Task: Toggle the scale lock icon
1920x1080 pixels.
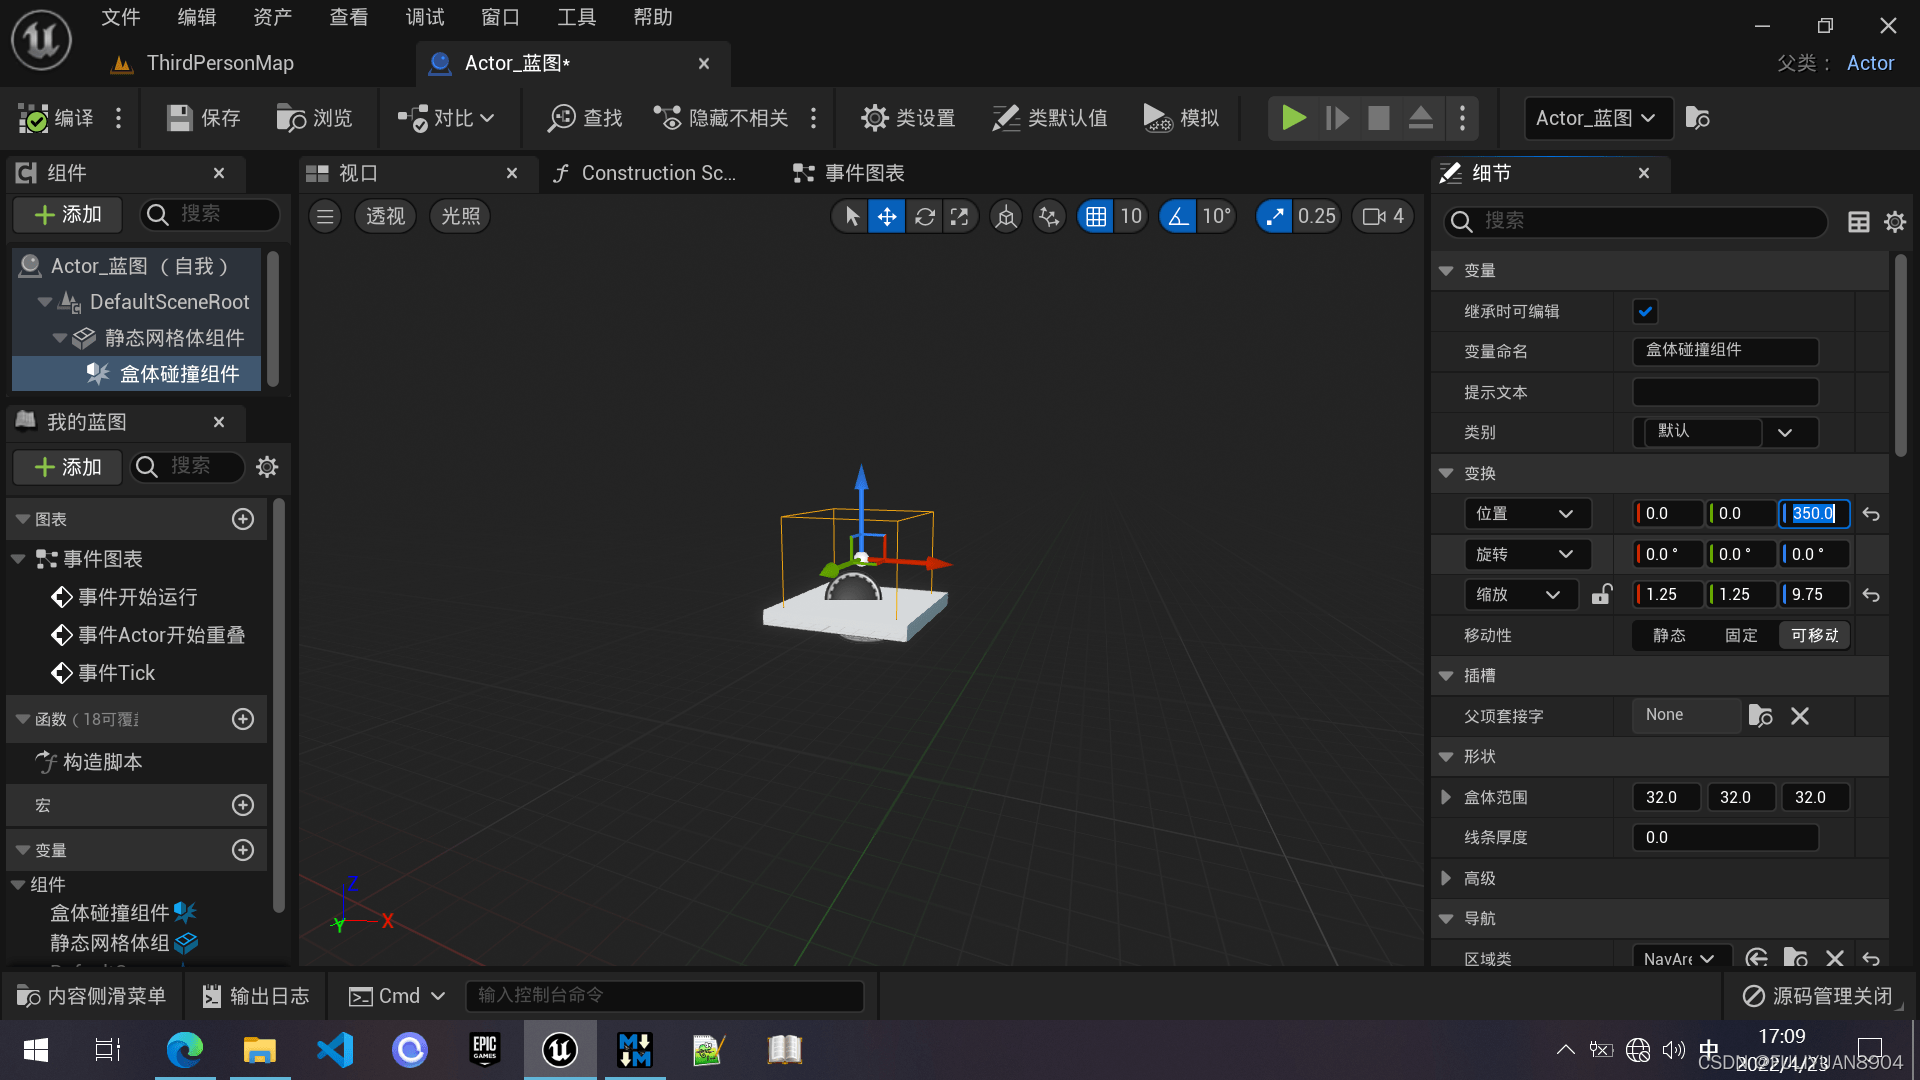Action: tap(1601, 594)
